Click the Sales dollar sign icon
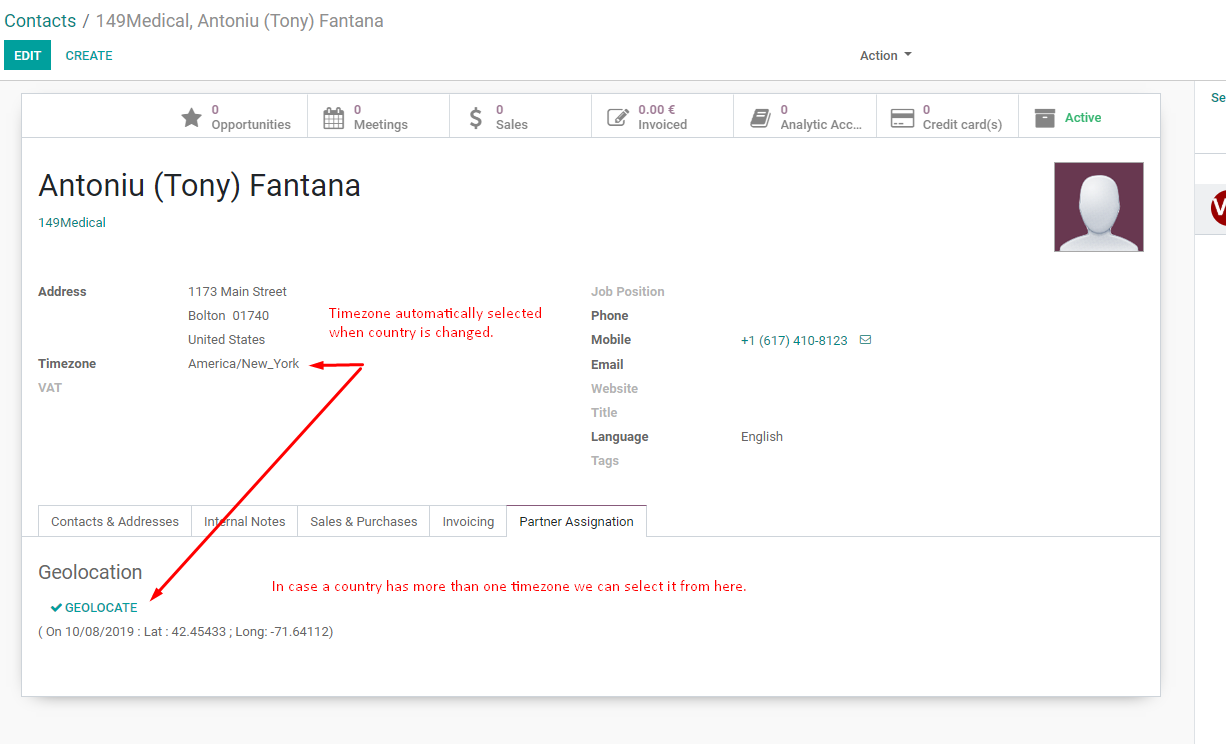 coord(476,118)
